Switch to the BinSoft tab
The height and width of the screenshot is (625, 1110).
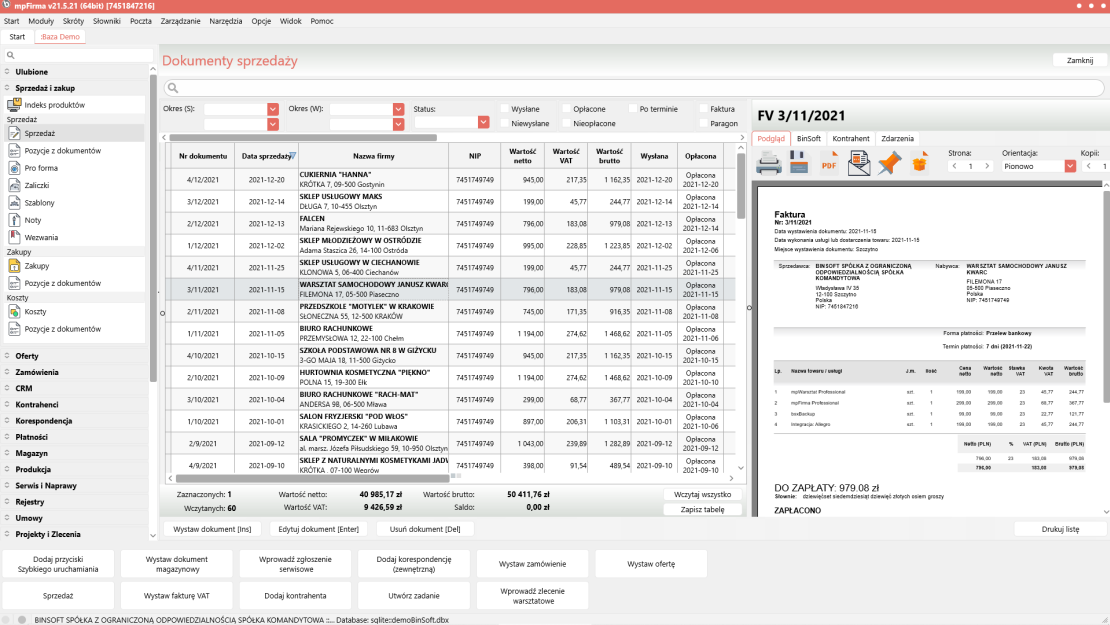click(808, 139)
